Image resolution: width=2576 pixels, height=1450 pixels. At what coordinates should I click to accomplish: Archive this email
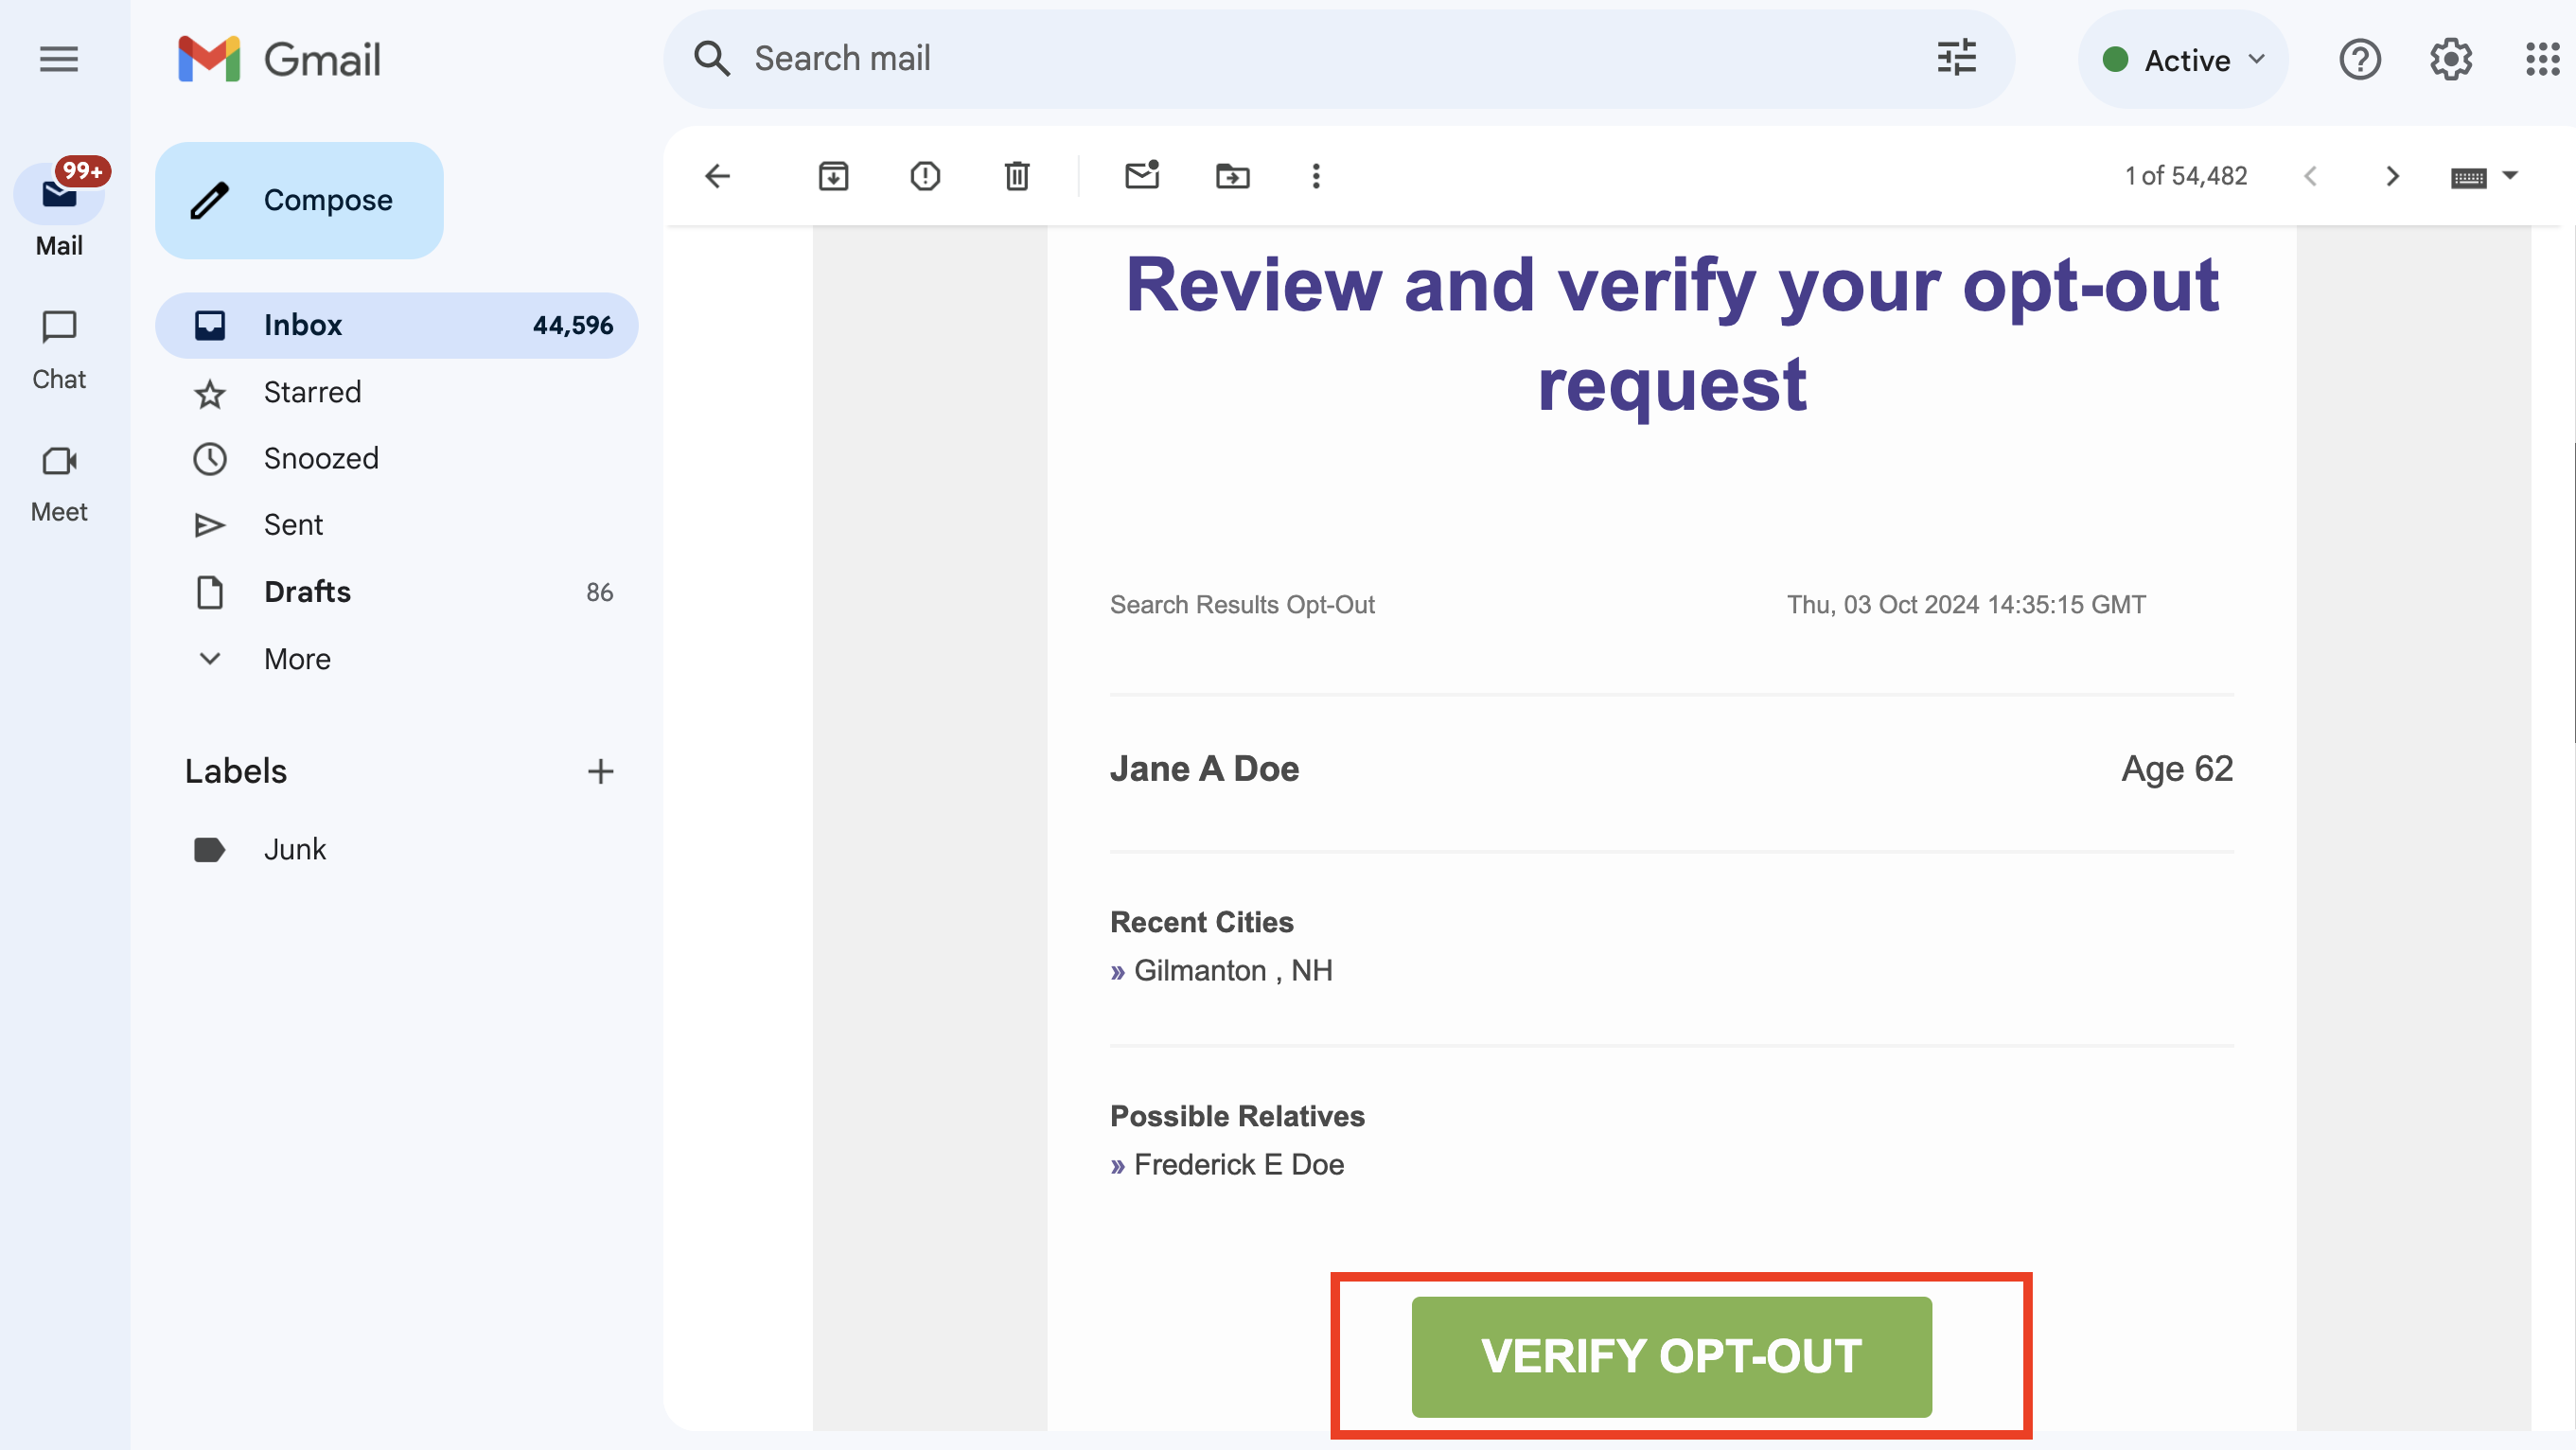833,176
